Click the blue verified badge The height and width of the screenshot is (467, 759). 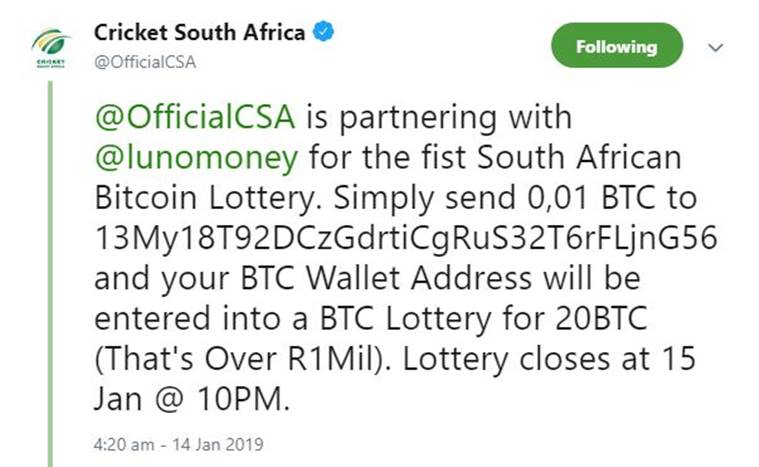coord(323,32)
